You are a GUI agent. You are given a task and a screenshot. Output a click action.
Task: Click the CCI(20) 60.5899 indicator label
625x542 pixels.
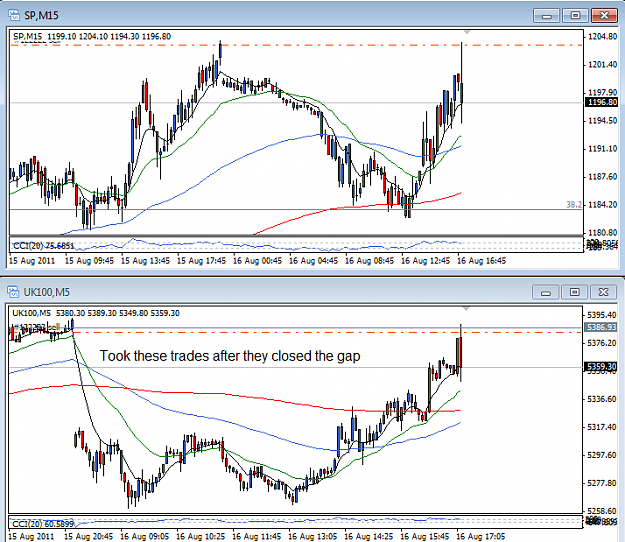point(43,524)
